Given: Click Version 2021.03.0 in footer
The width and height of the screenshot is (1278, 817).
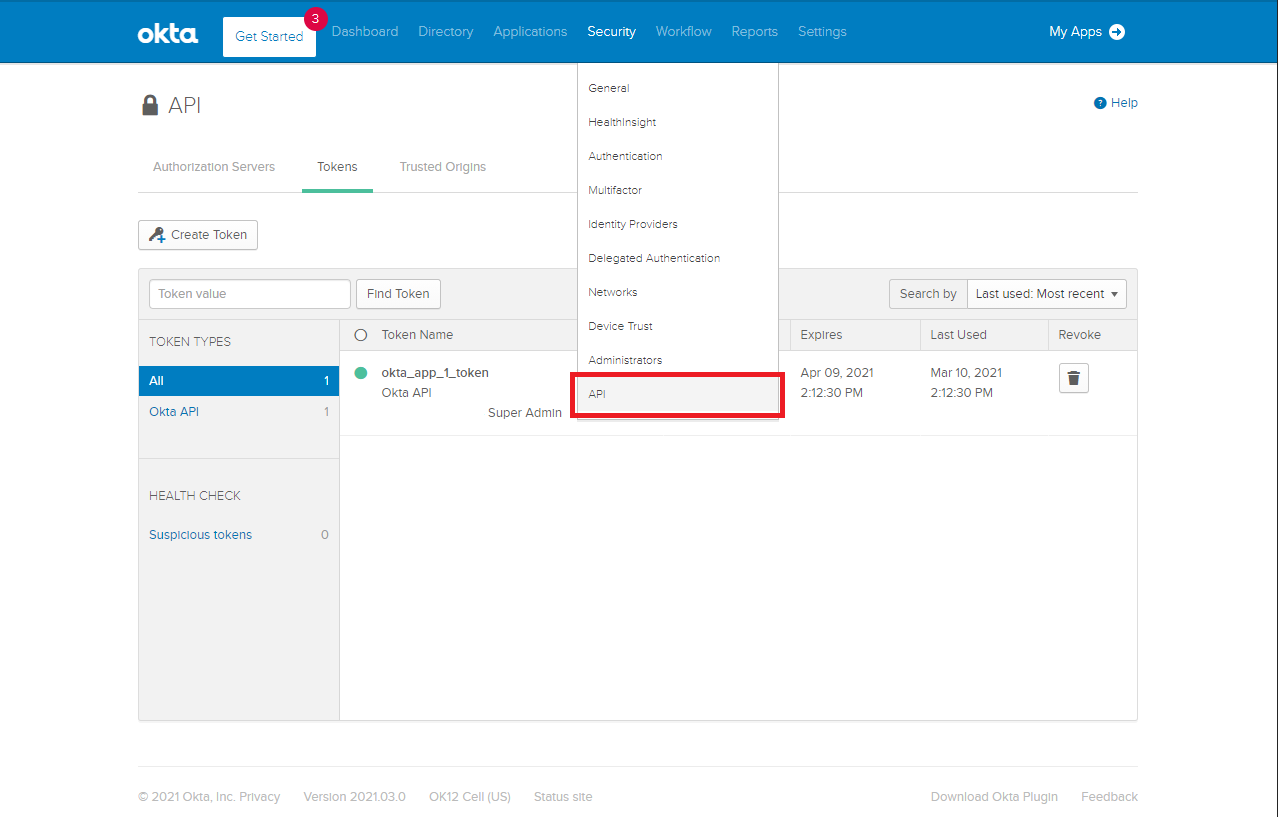Looking at the screenshot, I should tap(354, 797).
